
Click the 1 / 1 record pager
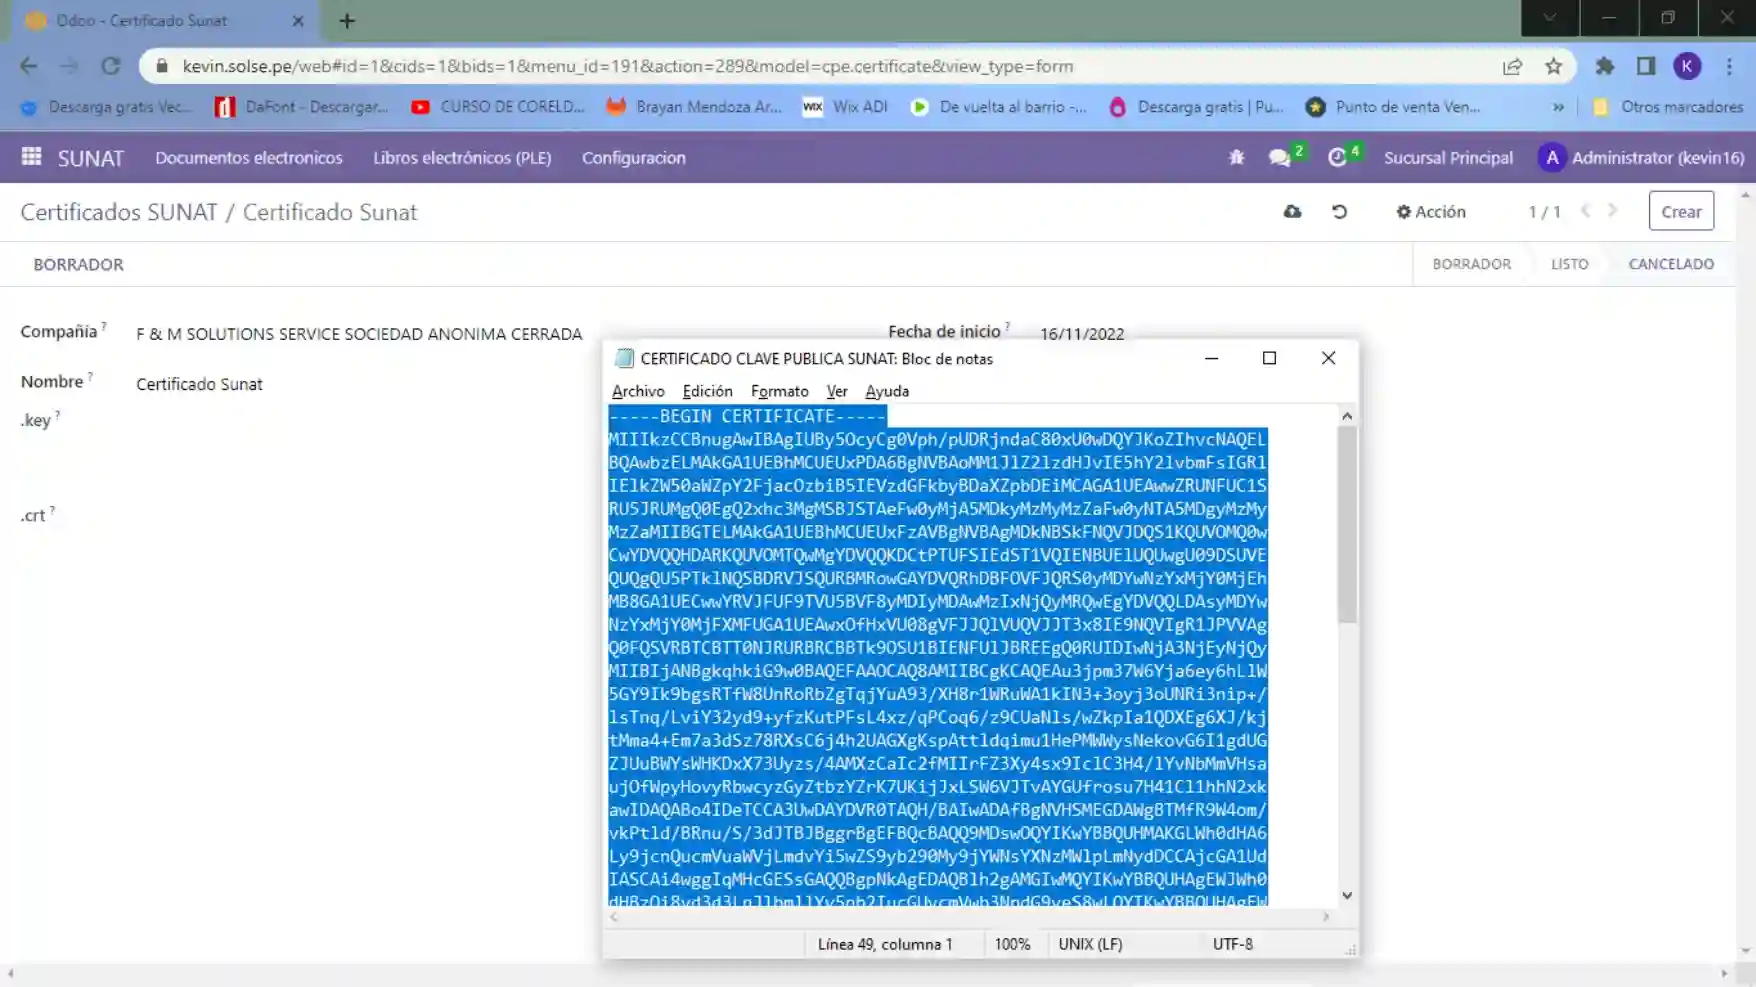tap(1543, 212)
